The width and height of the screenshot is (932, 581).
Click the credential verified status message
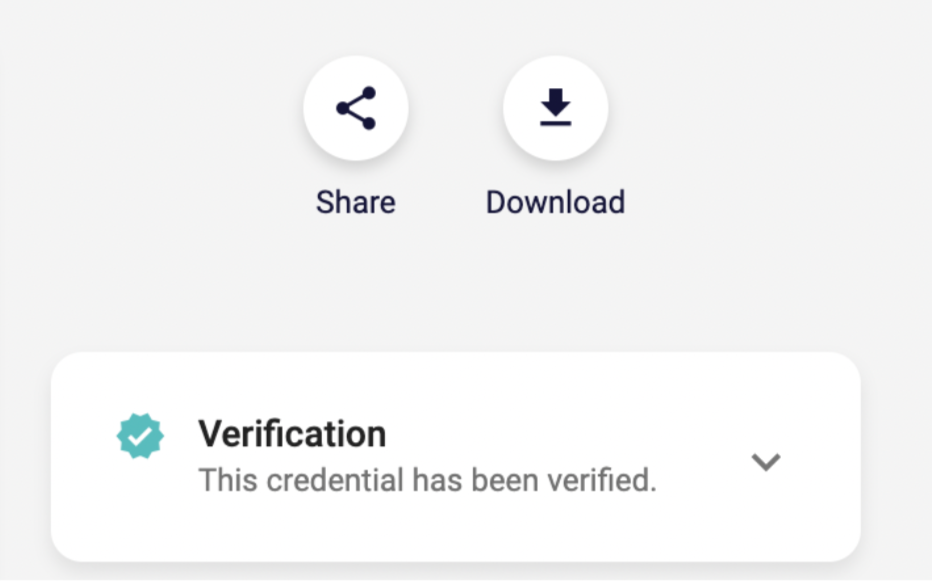[x=428, y=480]
